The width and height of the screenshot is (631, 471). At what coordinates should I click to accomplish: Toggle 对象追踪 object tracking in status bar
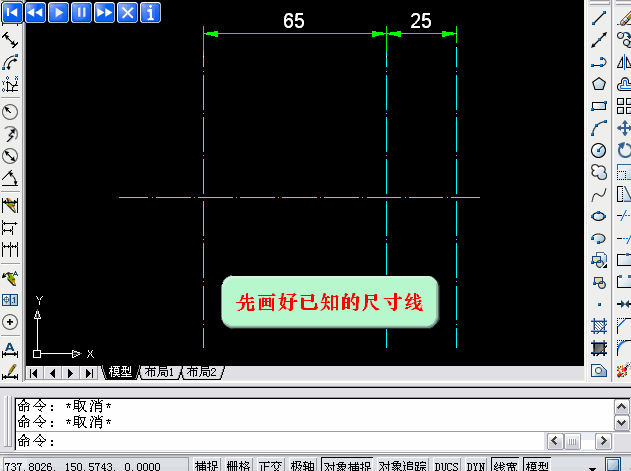[x=402, y=466]
